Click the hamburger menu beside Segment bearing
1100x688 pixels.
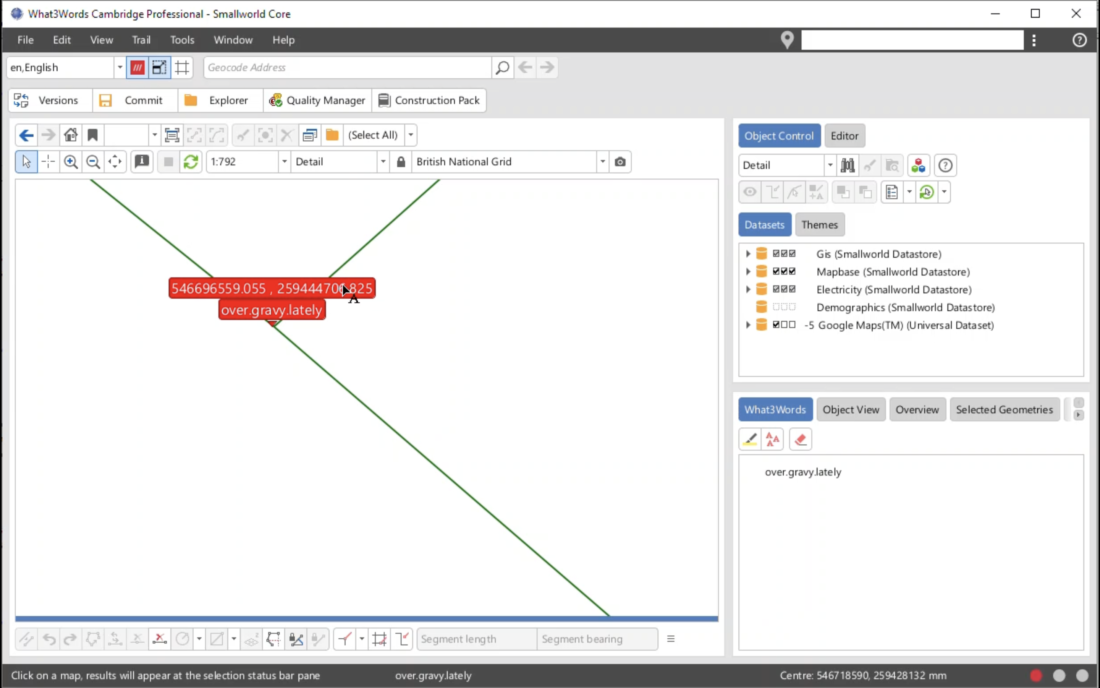671,639
